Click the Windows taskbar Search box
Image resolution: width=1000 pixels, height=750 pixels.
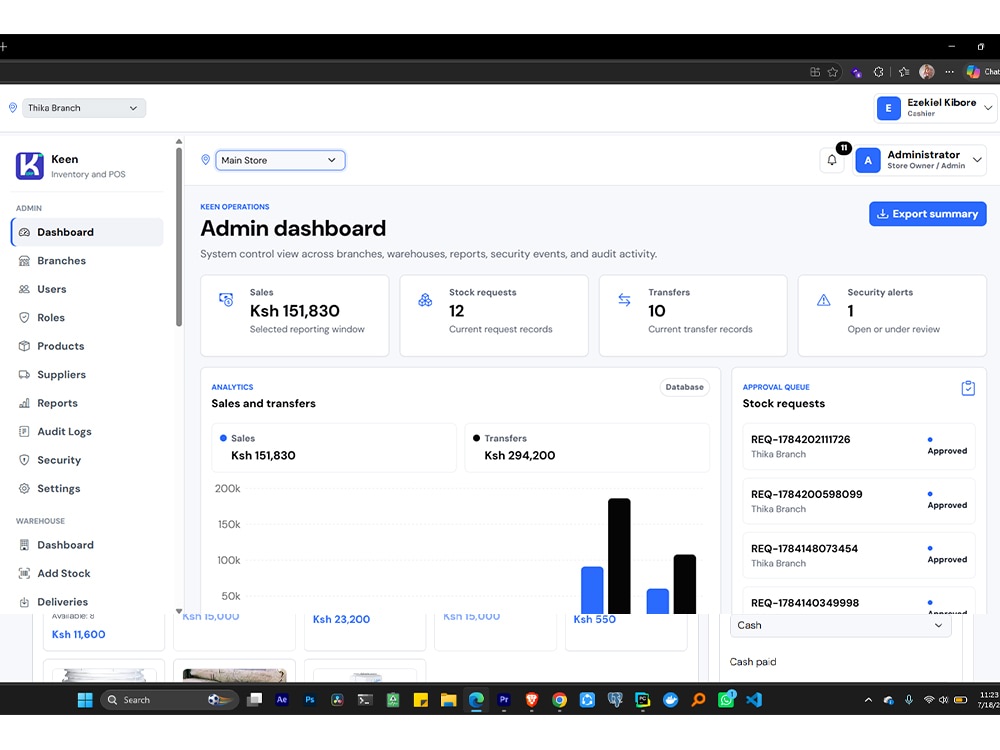[169, 700]
